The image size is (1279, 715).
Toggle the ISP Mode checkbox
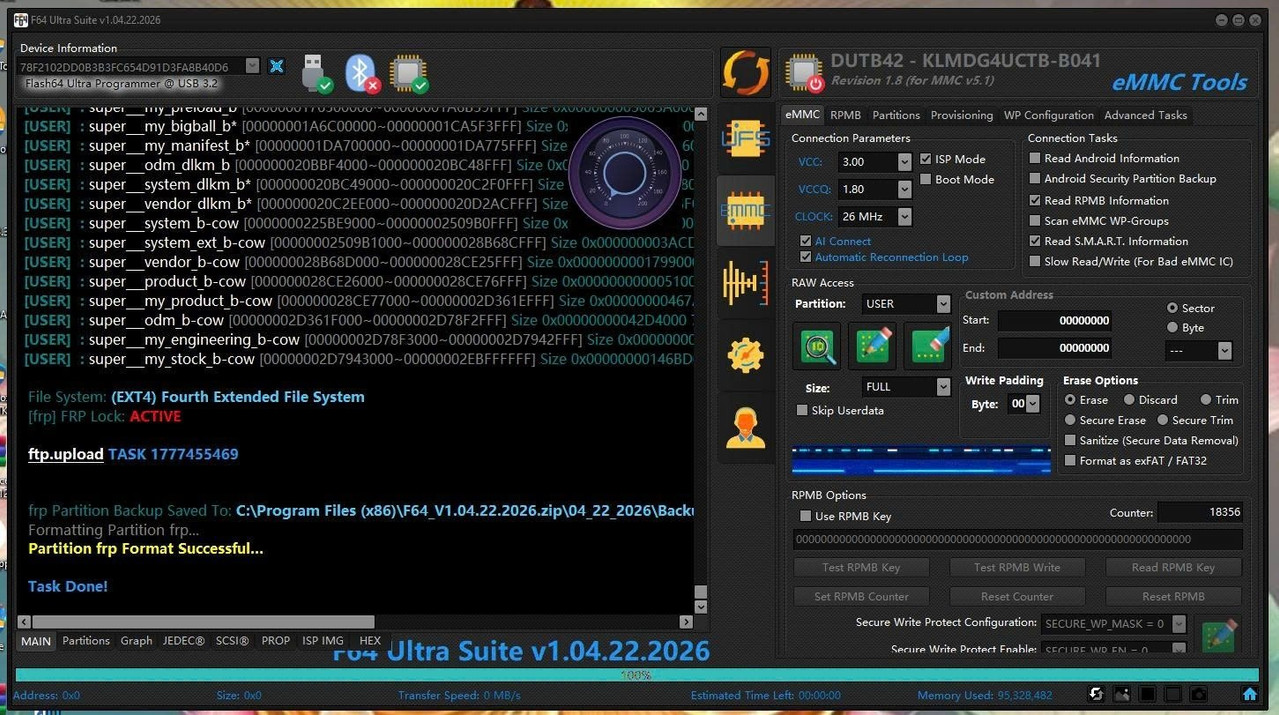tap(926, 159)
